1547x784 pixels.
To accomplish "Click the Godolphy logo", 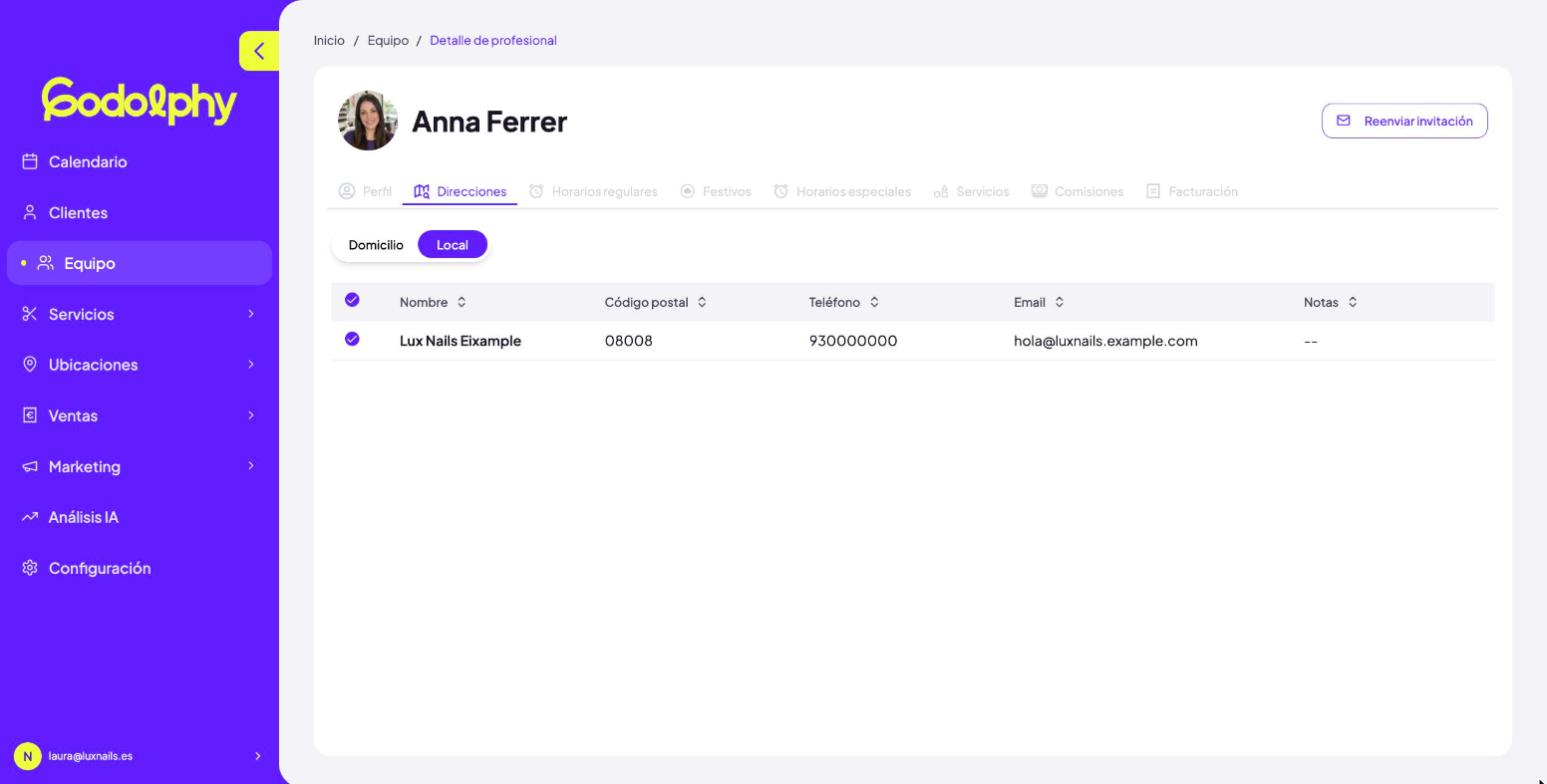I will click(x=139, y=102).
